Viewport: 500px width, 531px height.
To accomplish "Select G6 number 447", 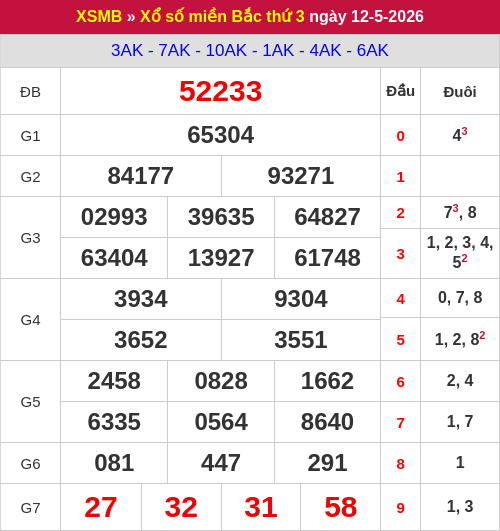I will (221, 463).
